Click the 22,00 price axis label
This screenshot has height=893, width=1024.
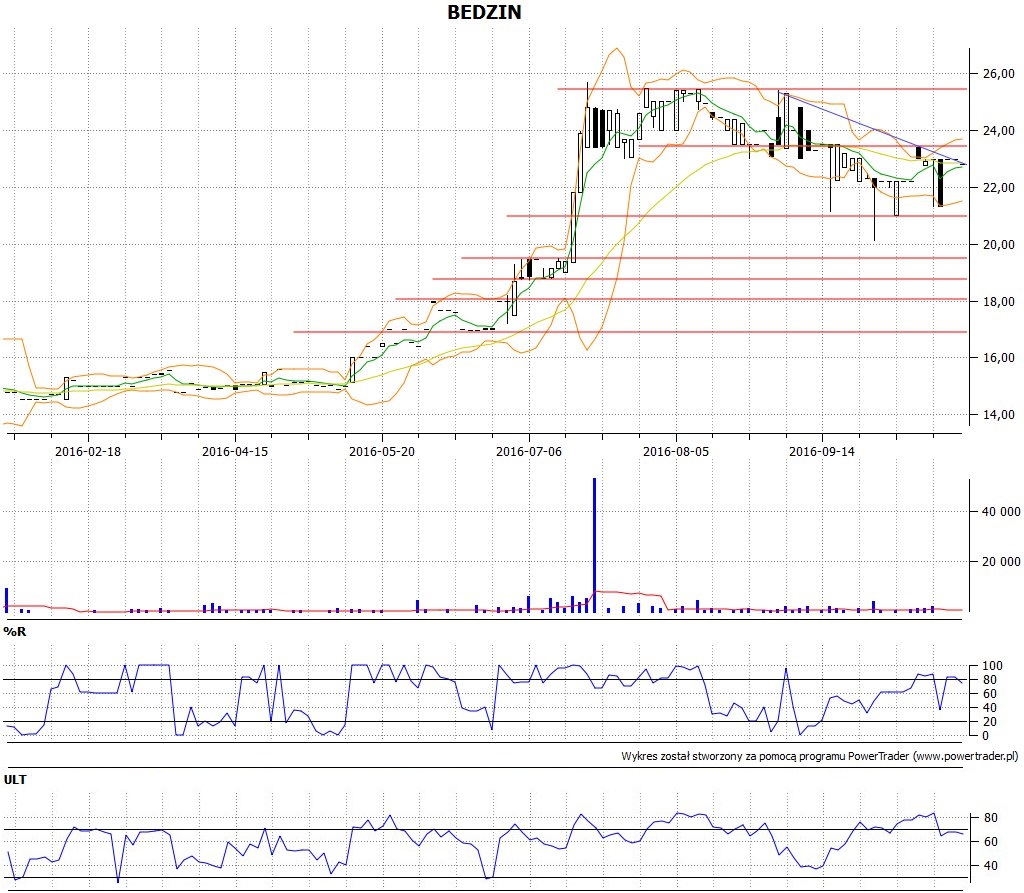point(999,187)
